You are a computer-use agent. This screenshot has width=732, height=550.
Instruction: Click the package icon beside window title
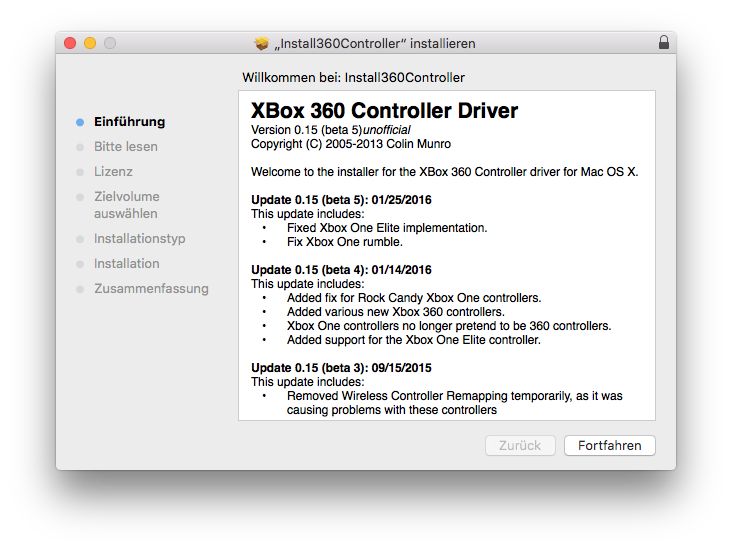click(263, 43)
